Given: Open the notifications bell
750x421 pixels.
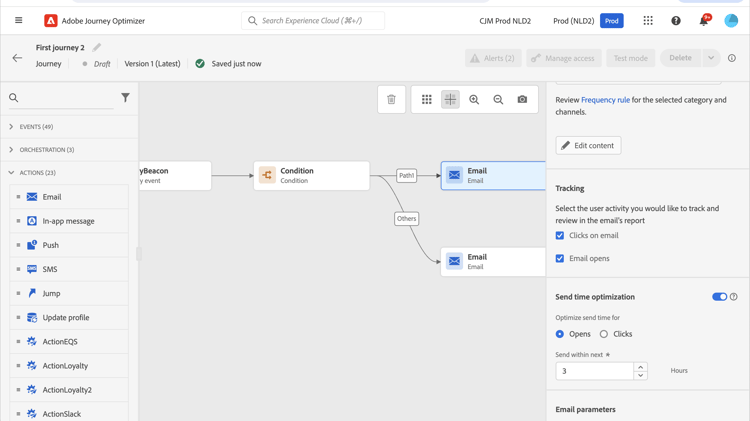Looking at the screenshot, I should (703, 21).
